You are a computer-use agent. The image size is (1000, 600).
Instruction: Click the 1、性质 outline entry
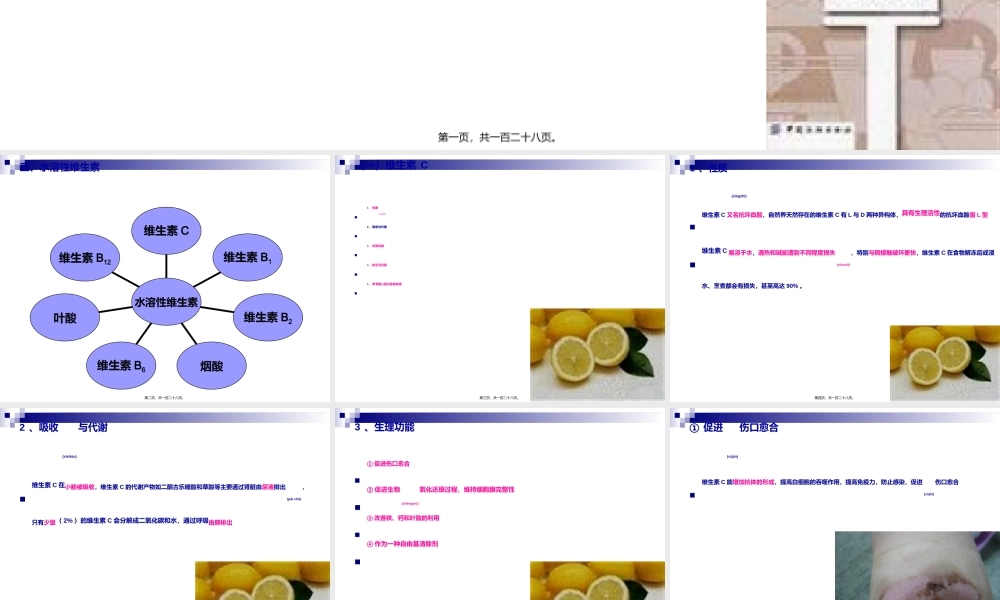click(x=374, y=208)
